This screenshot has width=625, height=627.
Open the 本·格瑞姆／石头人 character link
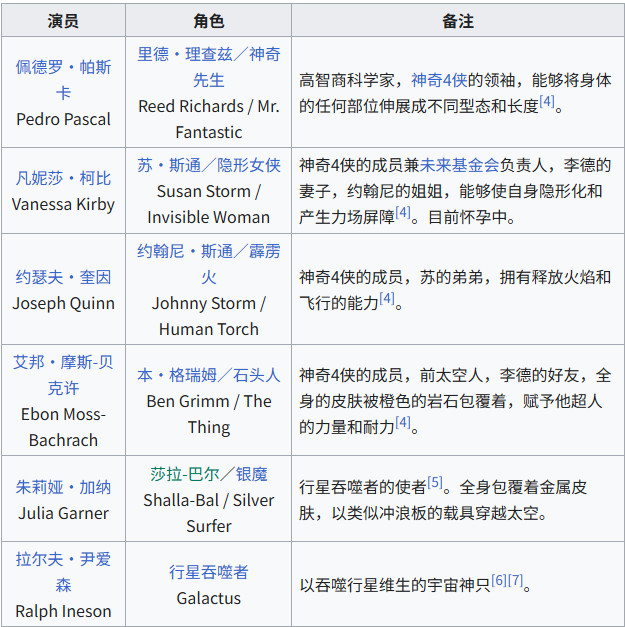(209, 375)
